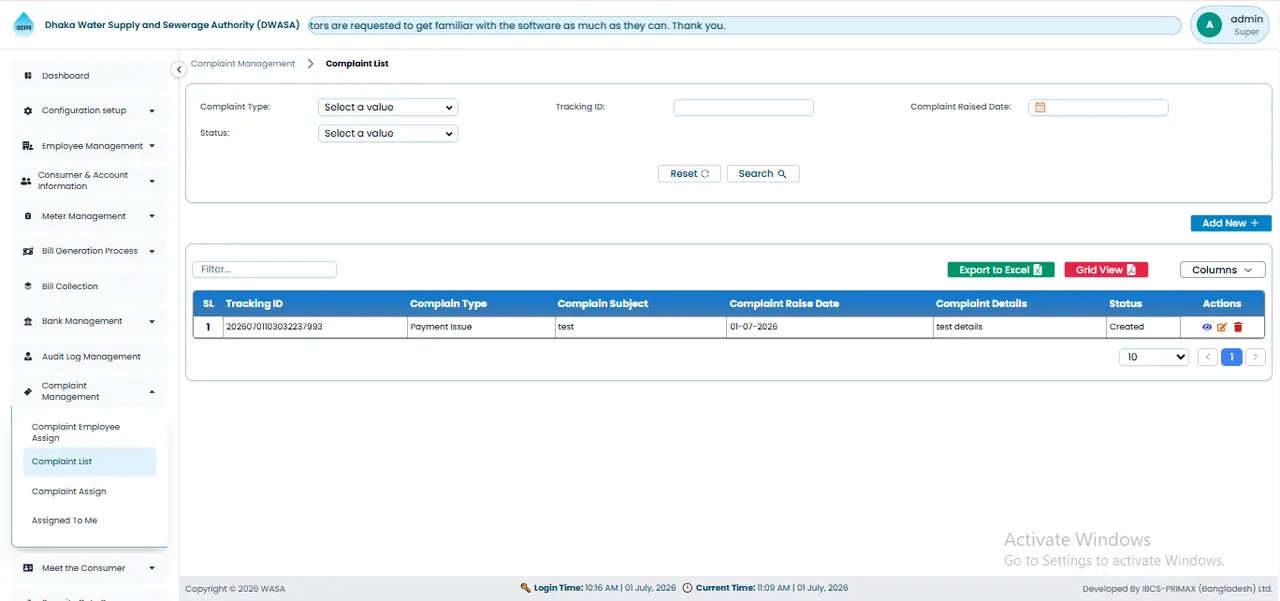Open Assigned To Me submenu item
Image resolution: width=1280 pixels, height=601 pixels.
pyautogui.click(x=89, y=520)
